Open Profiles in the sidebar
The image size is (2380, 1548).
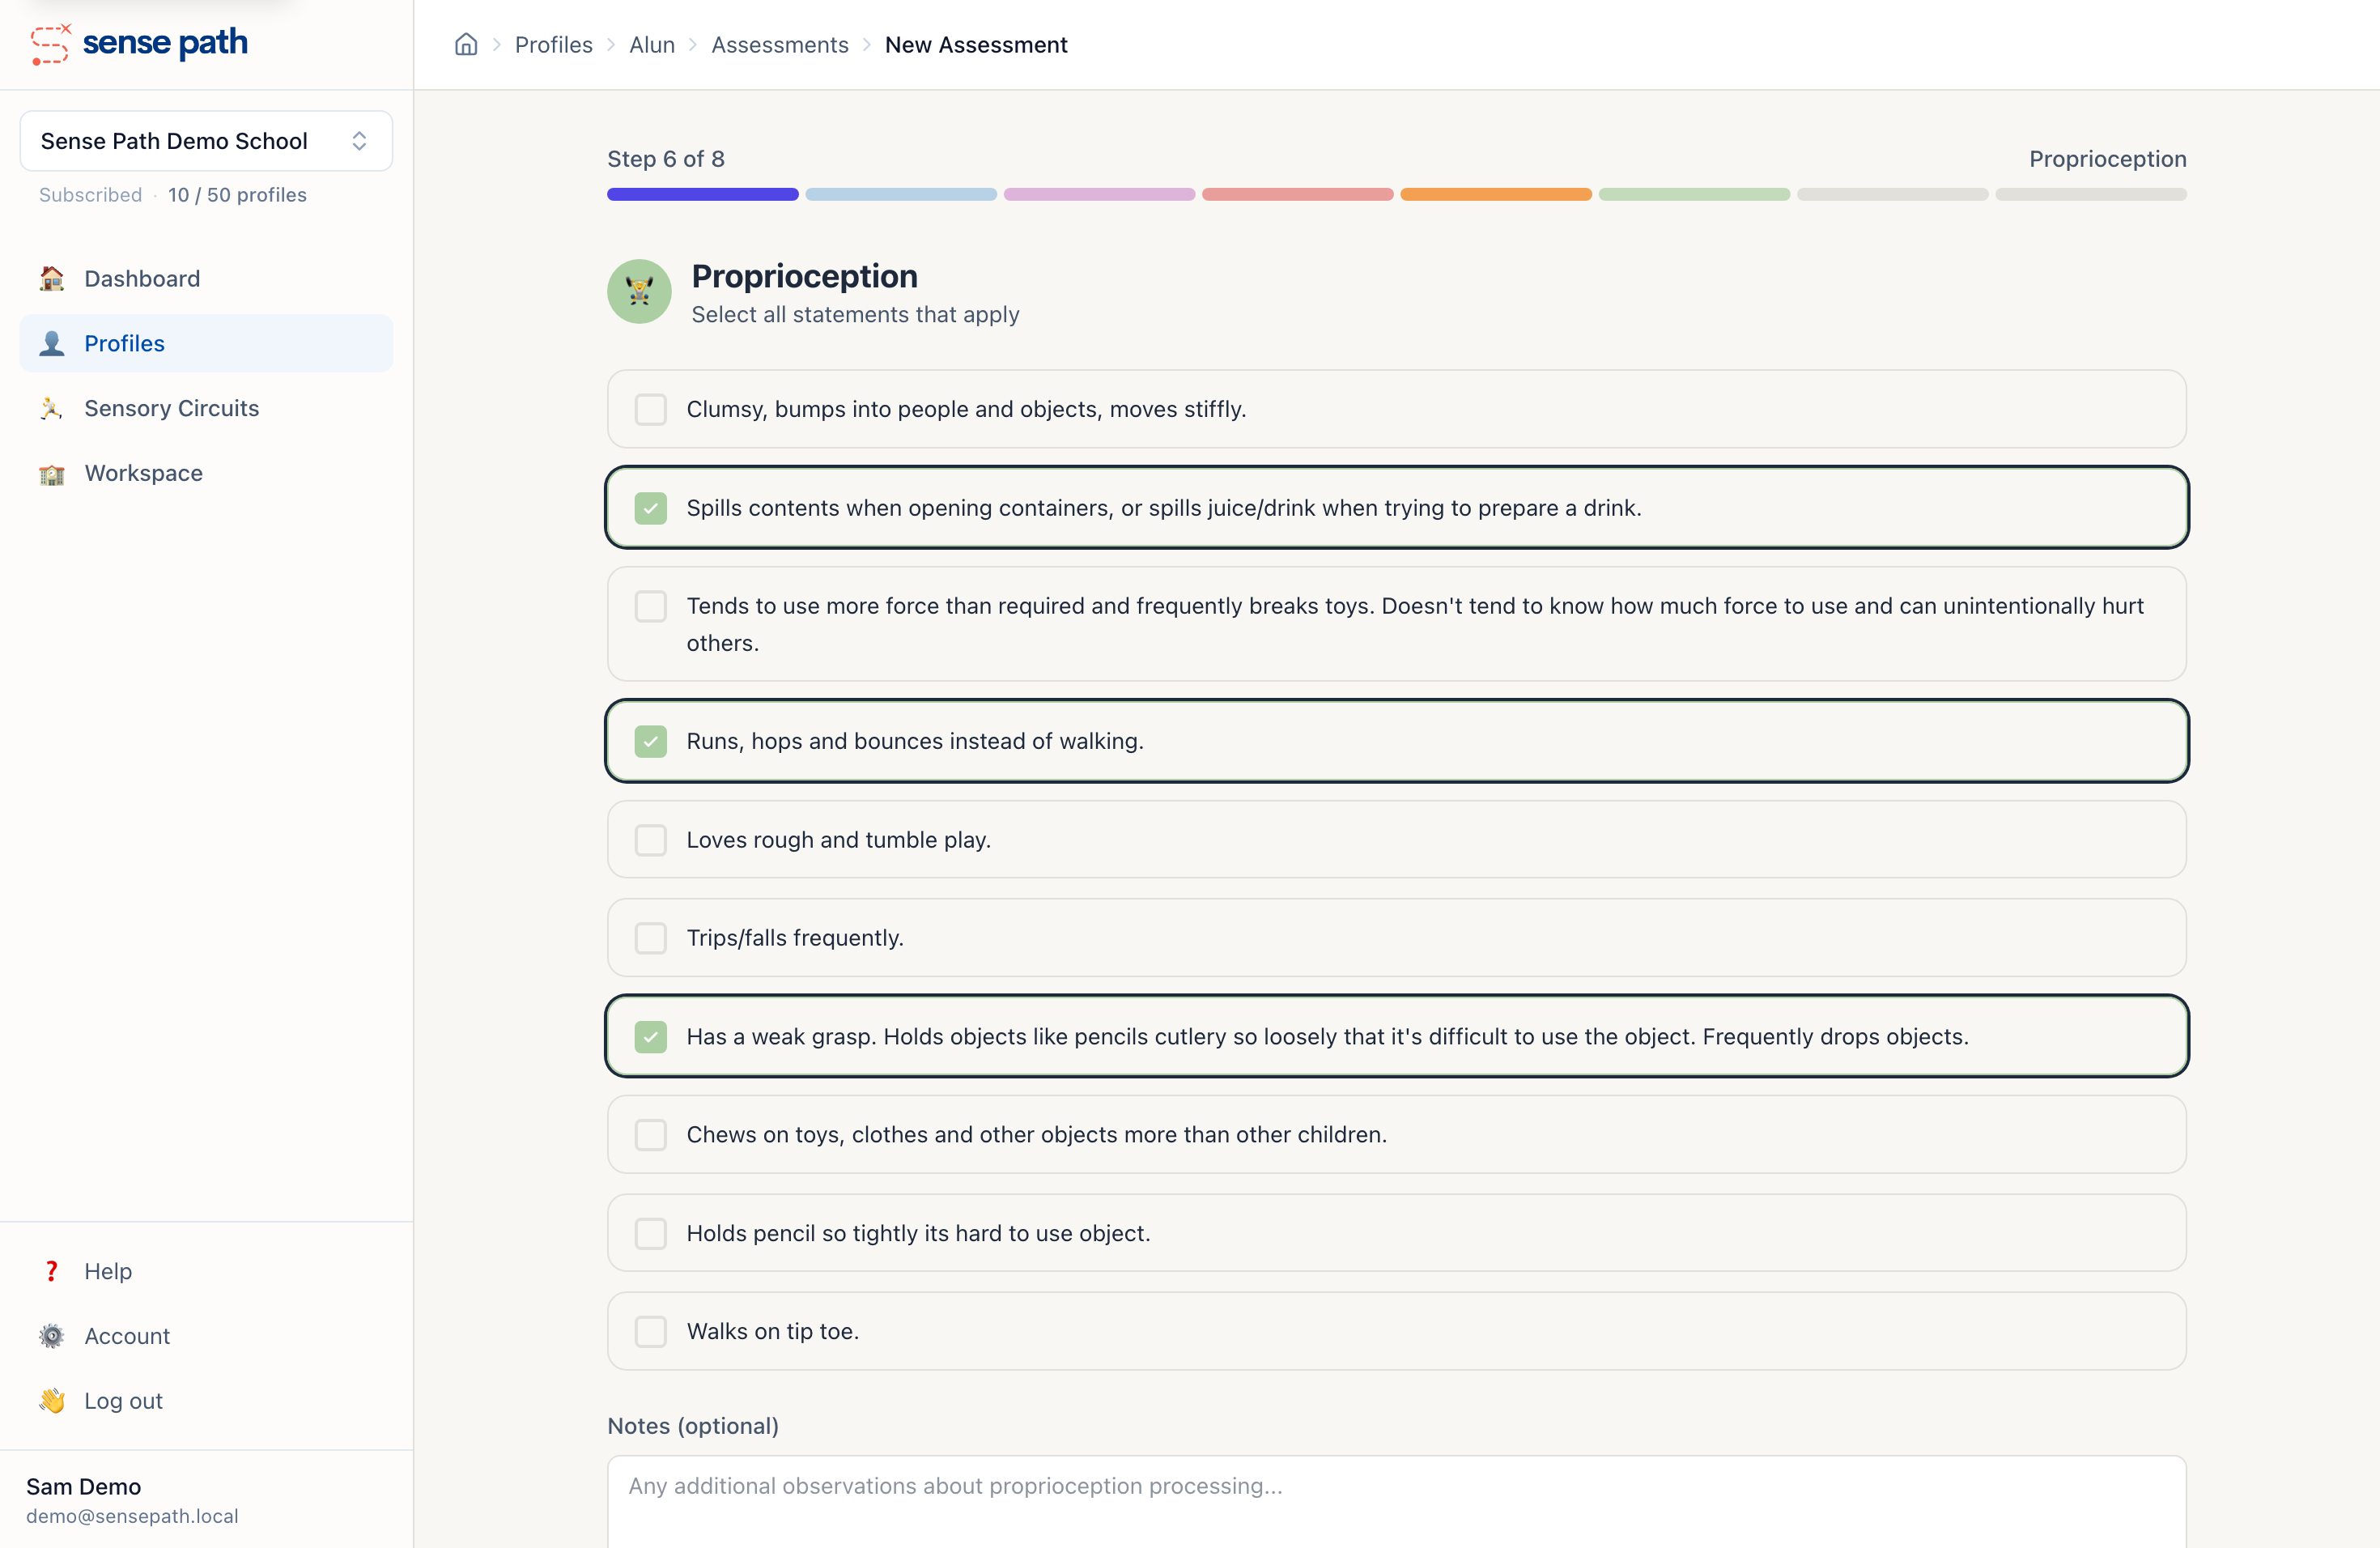[x=206, y=343]
